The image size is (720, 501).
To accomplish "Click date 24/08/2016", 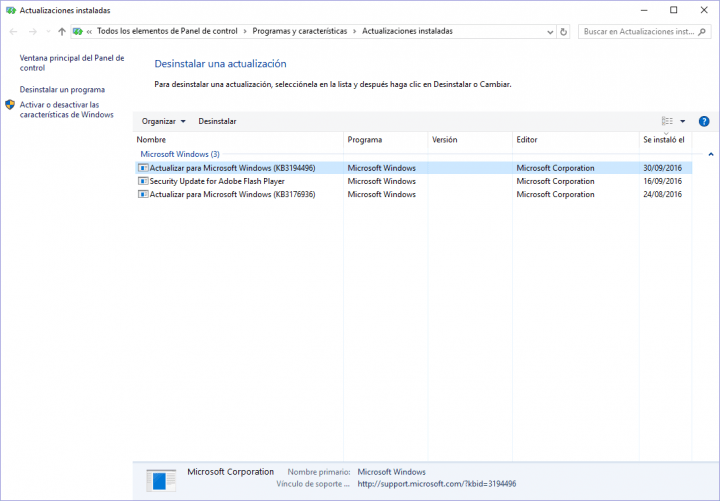I will pyautogui.click(x=662, y=194).
